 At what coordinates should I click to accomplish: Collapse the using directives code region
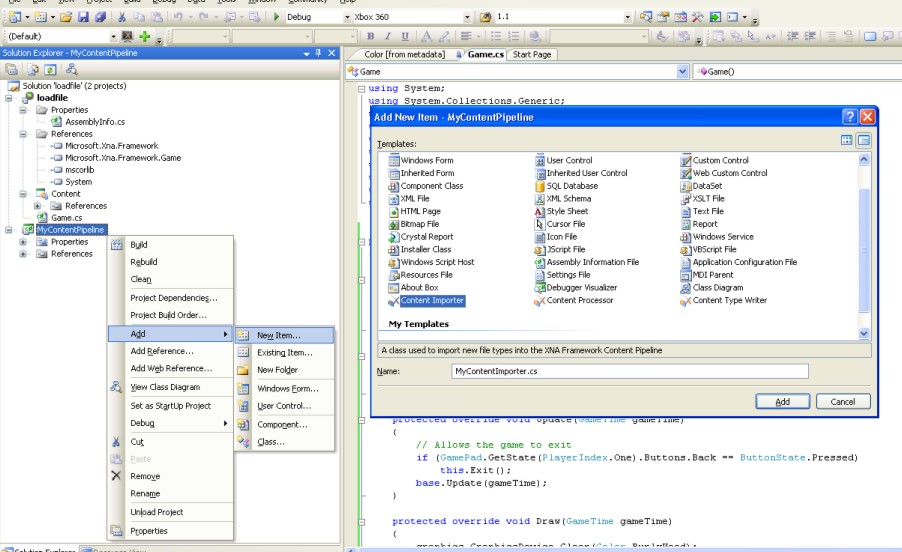point(361,89)
